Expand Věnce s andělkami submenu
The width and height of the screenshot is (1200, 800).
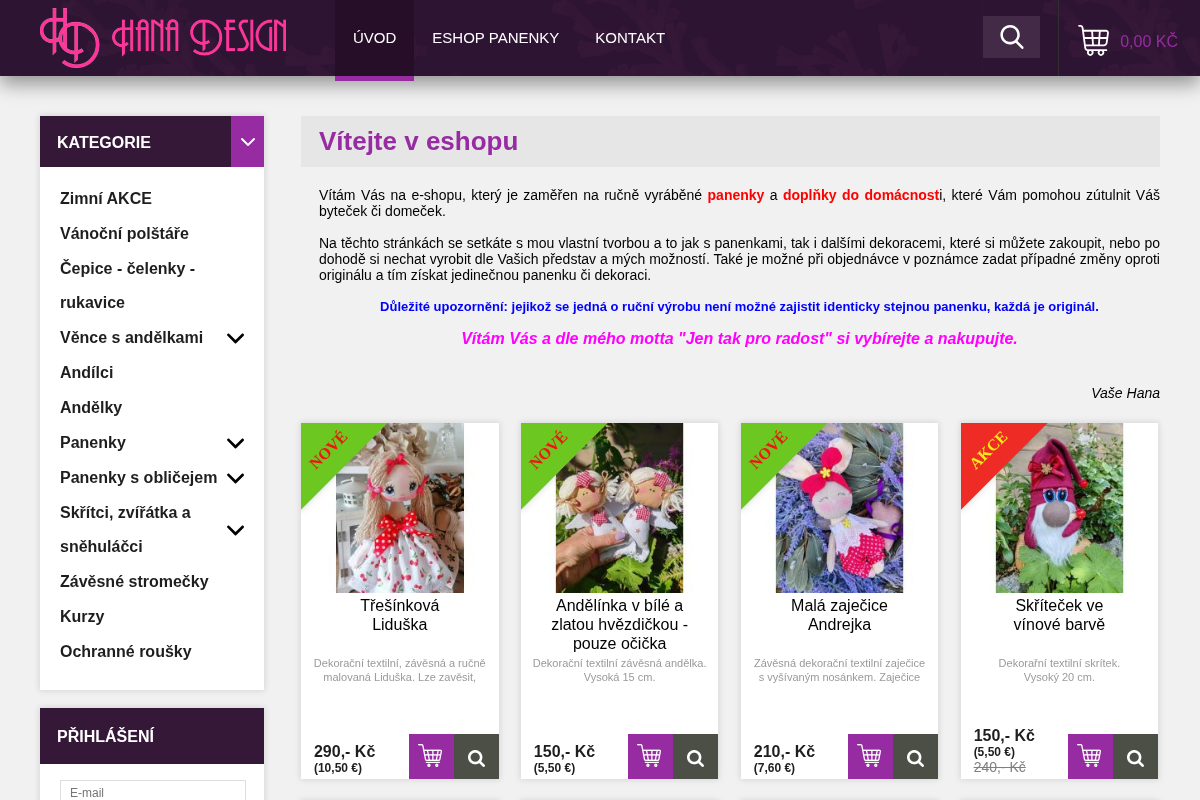235,338
